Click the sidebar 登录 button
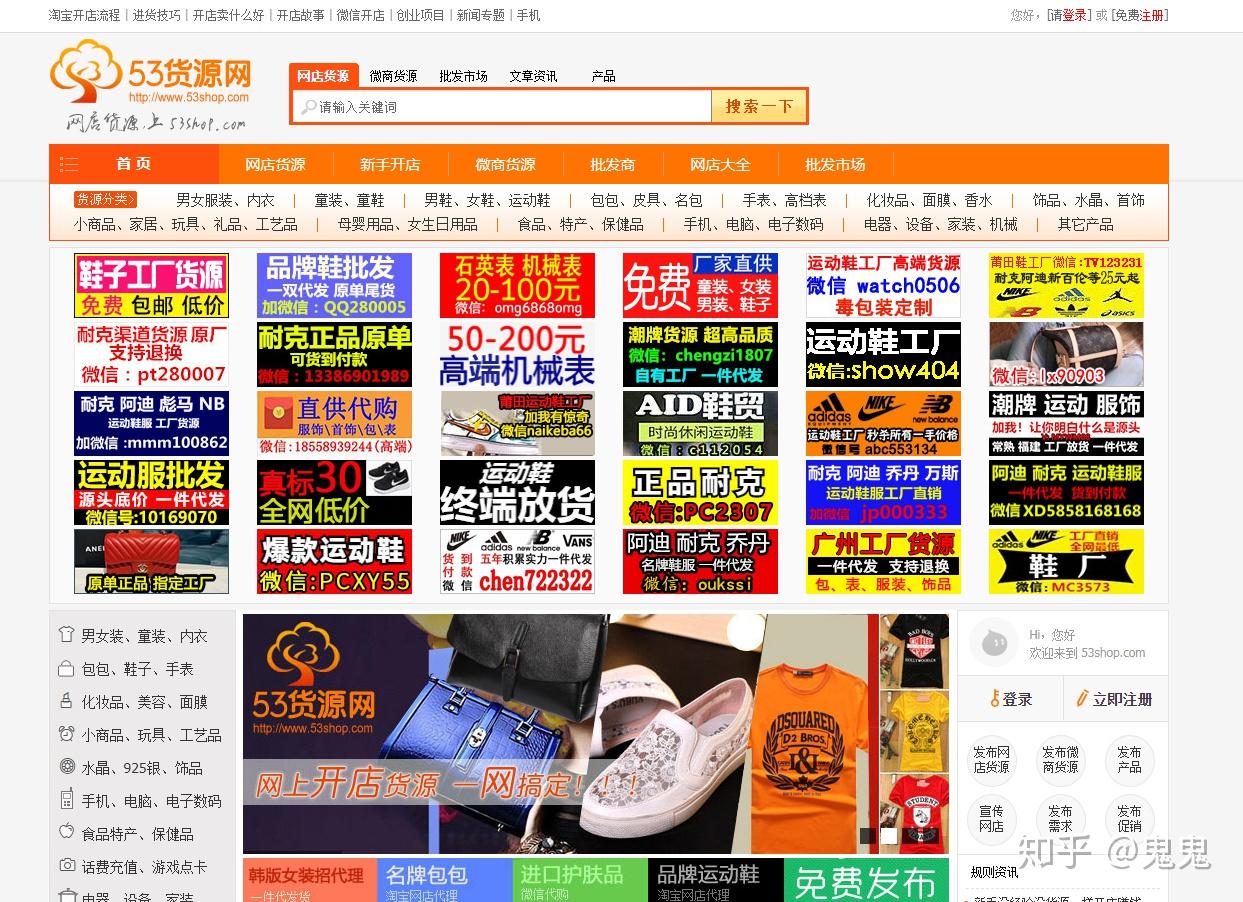Image resolution: width=1243 pixels, height=902 pixels. [x=1010, y=699]
